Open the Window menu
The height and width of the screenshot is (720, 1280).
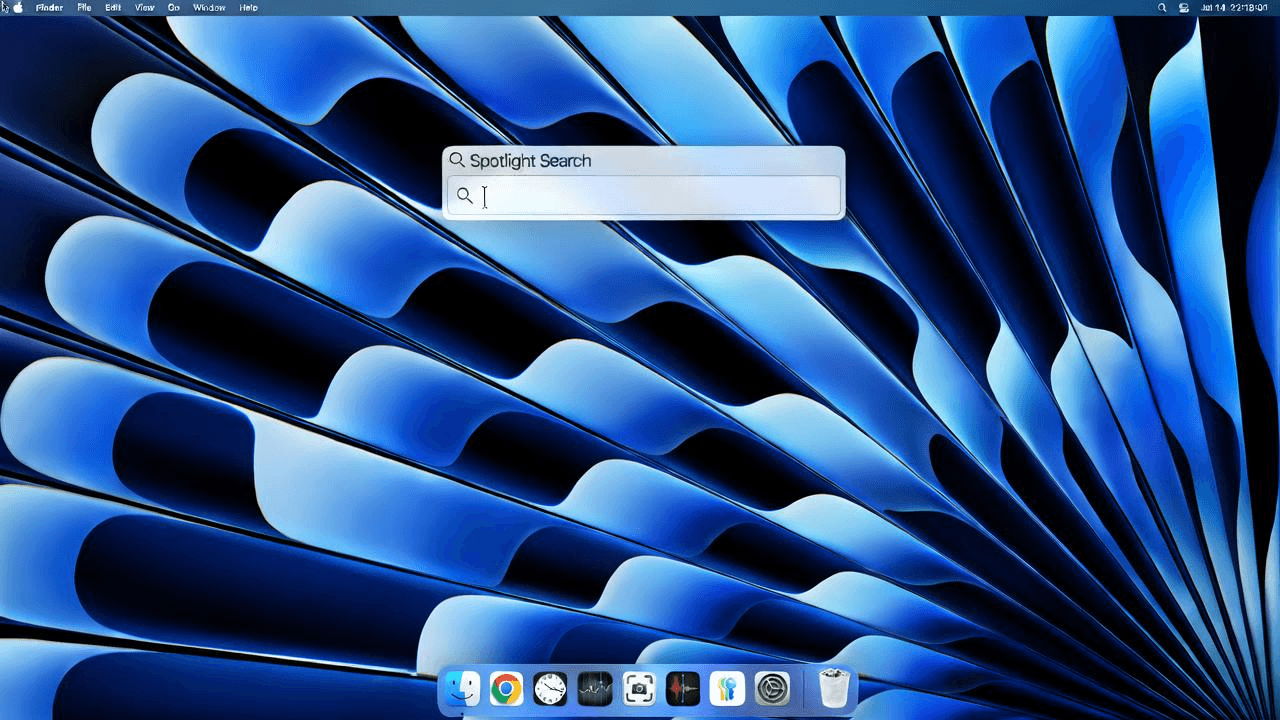209,7
